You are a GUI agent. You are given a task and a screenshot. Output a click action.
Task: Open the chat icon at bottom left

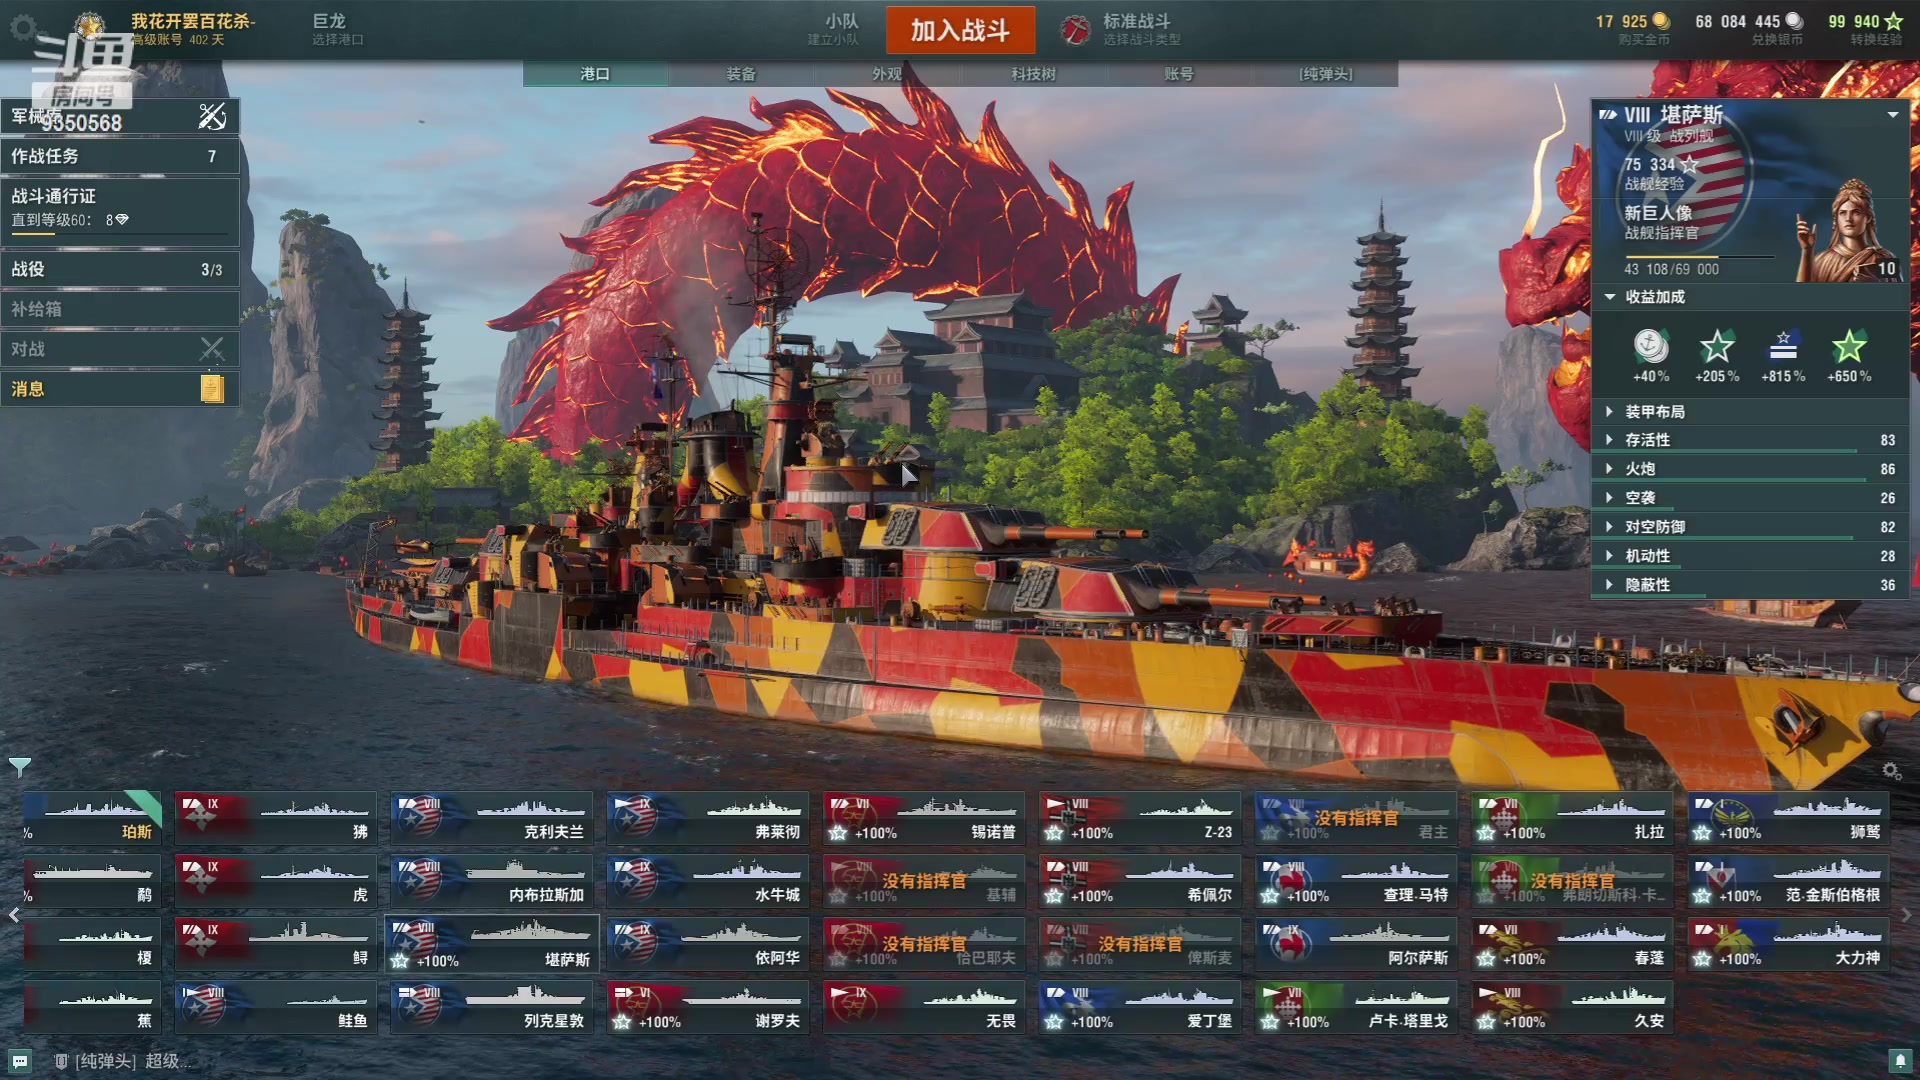20,1061
